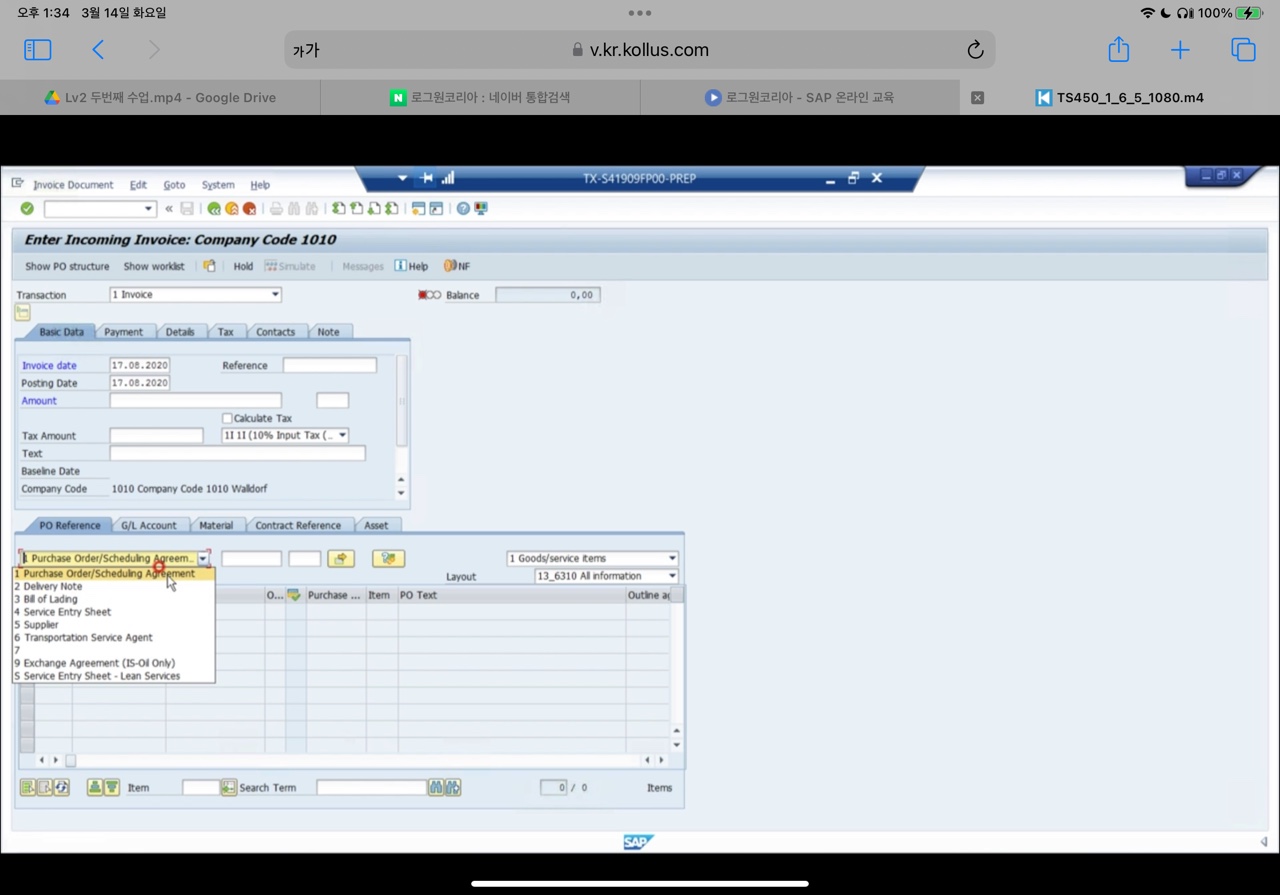Select 3 Bill of Lading option
Viewport: 1280px width, 895px height.
(113, 599)
